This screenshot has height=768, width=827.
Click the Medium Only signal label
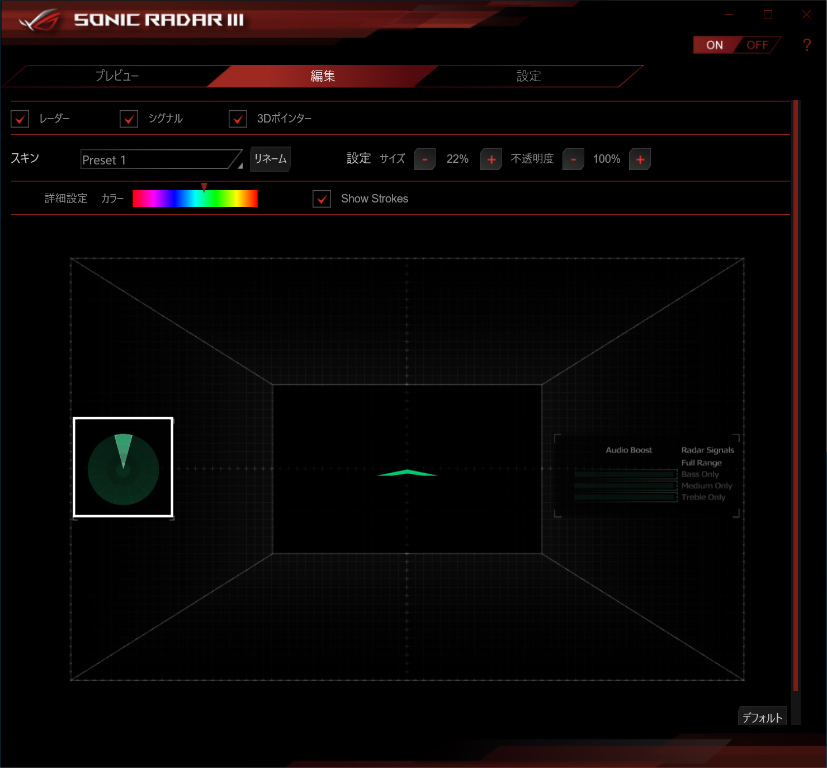click(x=707, y=486)
